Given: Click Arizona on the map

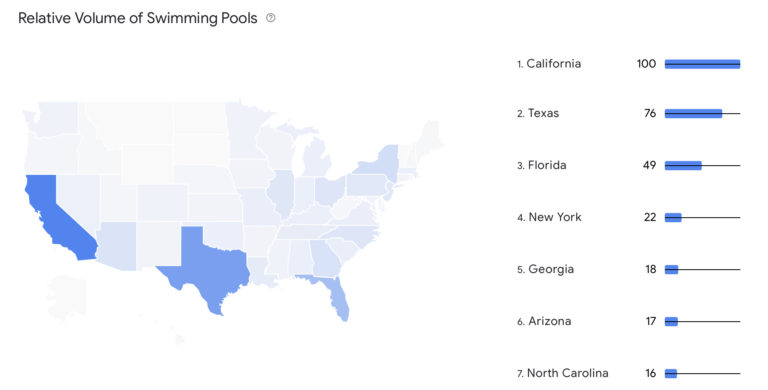Looking at the screenshot, I should point(118,246).
